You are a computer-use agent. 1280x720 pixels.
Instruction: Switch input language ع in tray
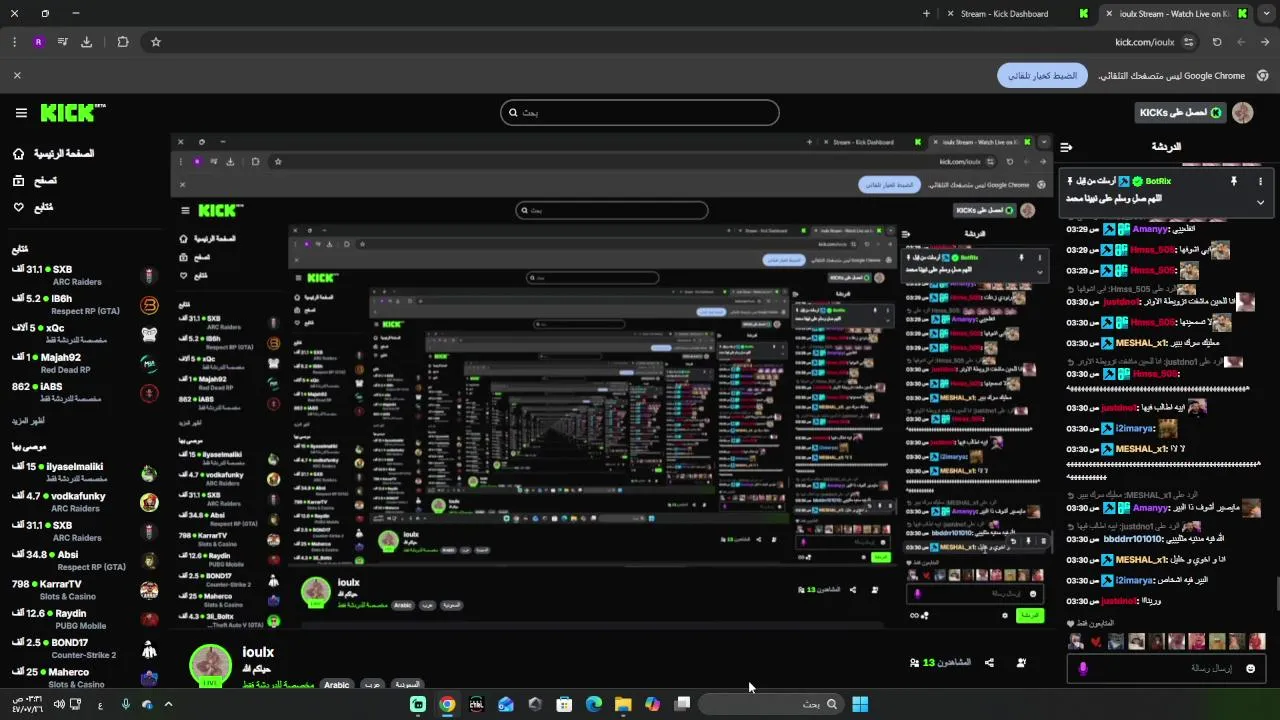point(100,705)
